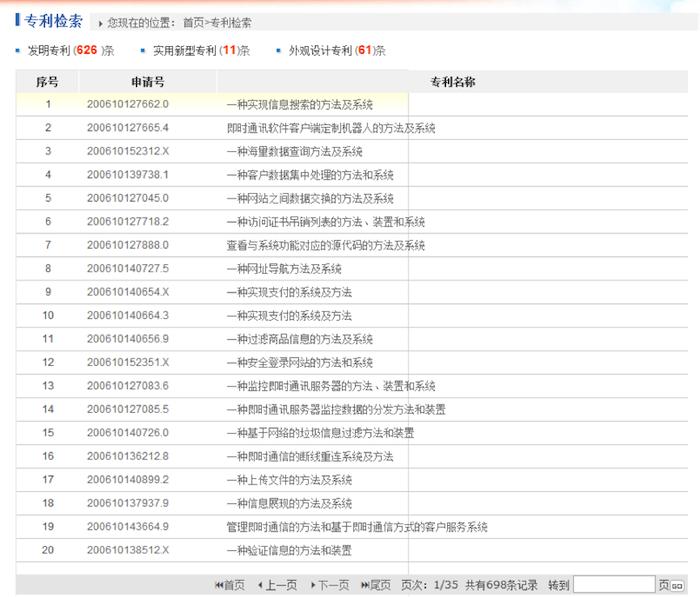Screen dimensions: 700x597
Task: Jump to last page with 尾页
Action: pos(376,584)
